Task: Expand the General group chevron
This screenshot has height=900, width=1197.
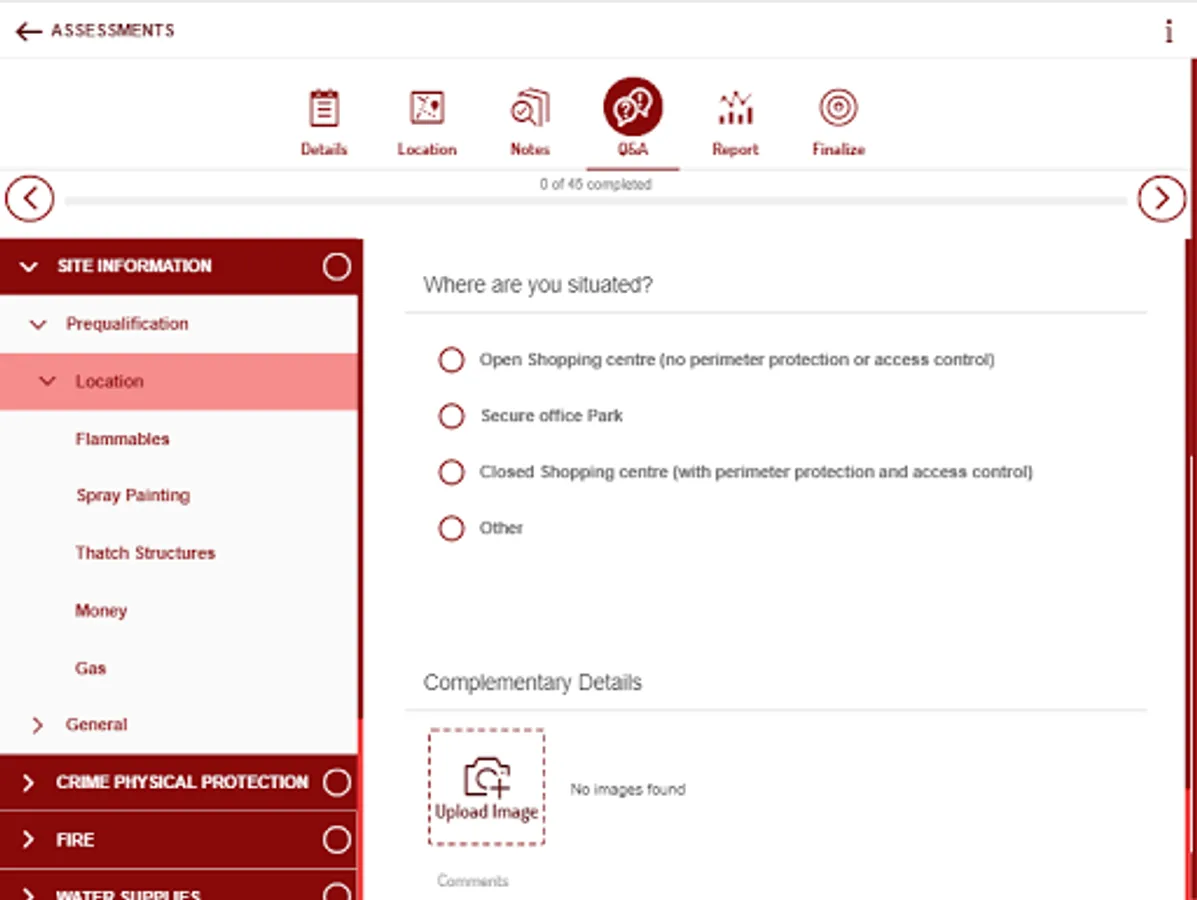Action: (x=37, y=725)
